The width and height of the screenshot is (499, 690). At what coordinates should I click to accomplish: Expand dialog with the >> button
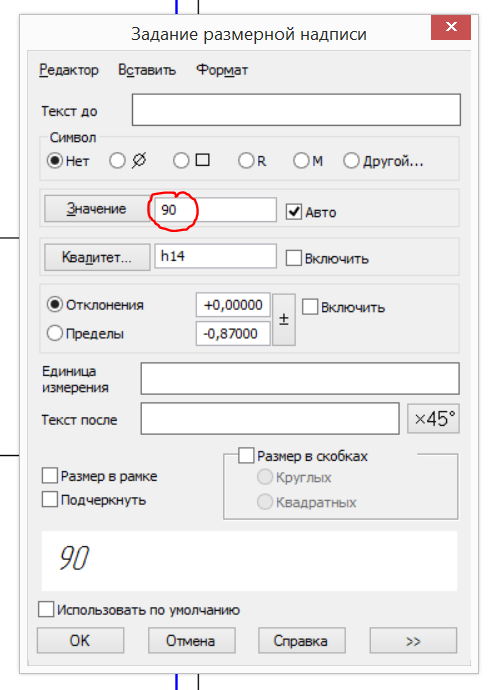point(413,641)
